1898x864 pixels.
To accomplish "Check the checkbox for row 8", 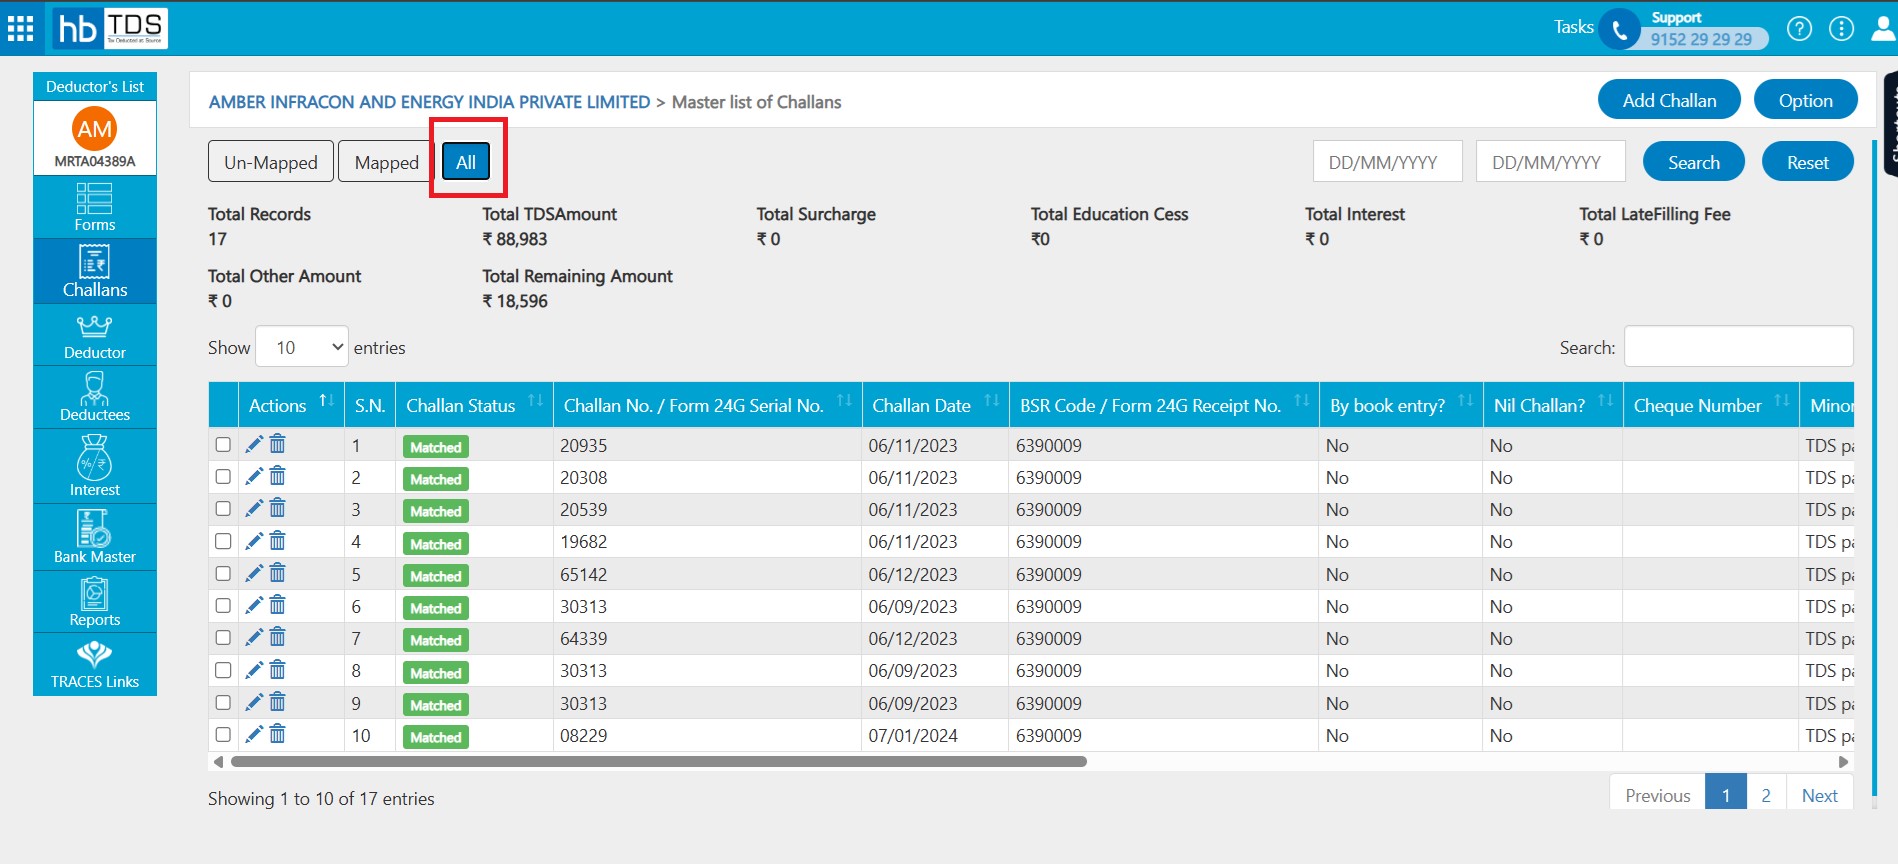I will coord(223,670).
